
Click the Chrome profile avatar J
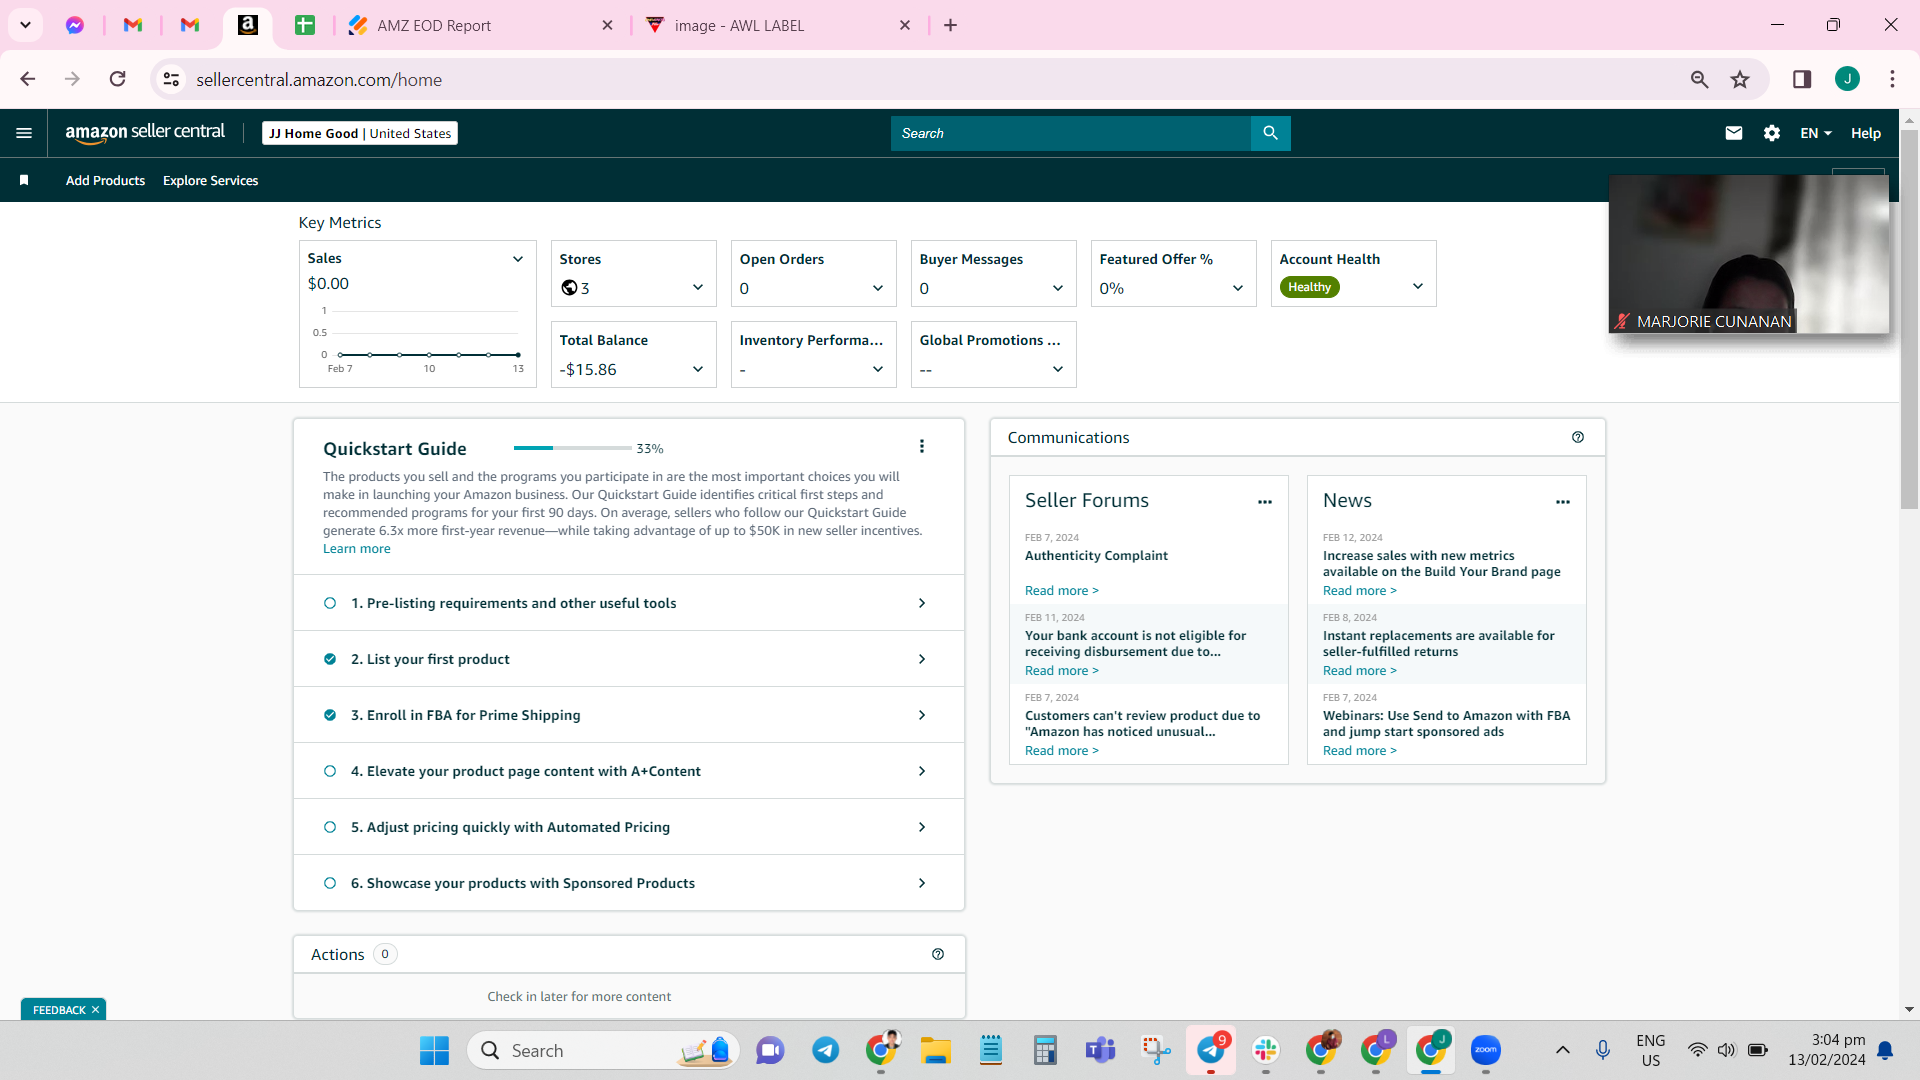click(x=1847, y=79)
